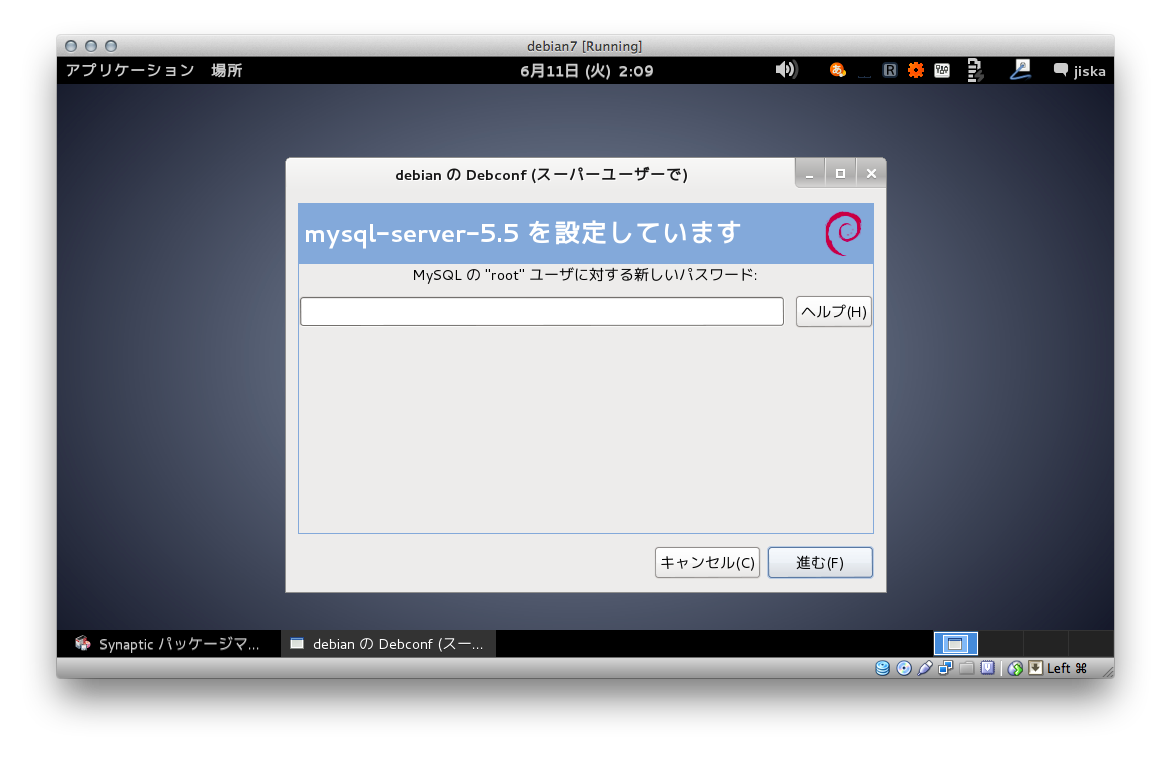Click the MySQL "root" password prompt label
Image resolution: width=1171 pixels, height=757 pixels.
coord(585,275)
